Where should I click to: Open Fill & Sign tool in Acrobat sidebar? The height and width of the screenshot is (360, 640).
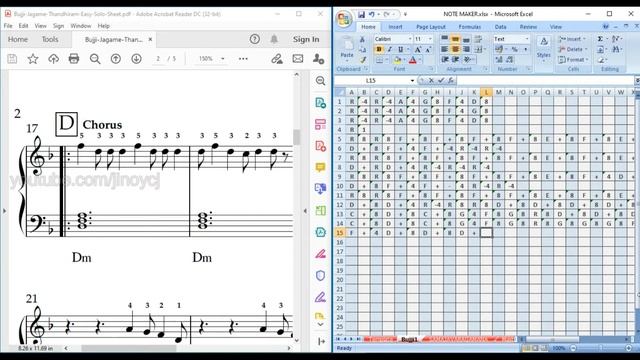click(x=320, y=297)
